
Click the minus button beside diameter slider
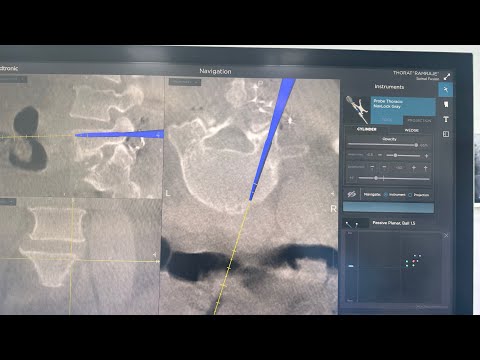coord(380,155)
